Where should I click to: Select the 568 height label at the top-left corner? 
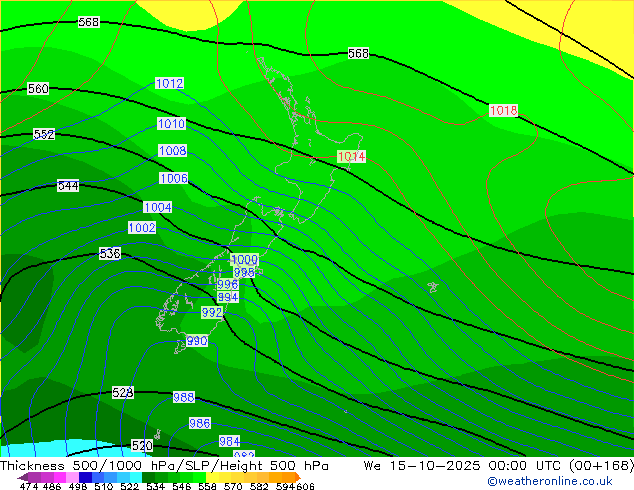click(89, 22)
